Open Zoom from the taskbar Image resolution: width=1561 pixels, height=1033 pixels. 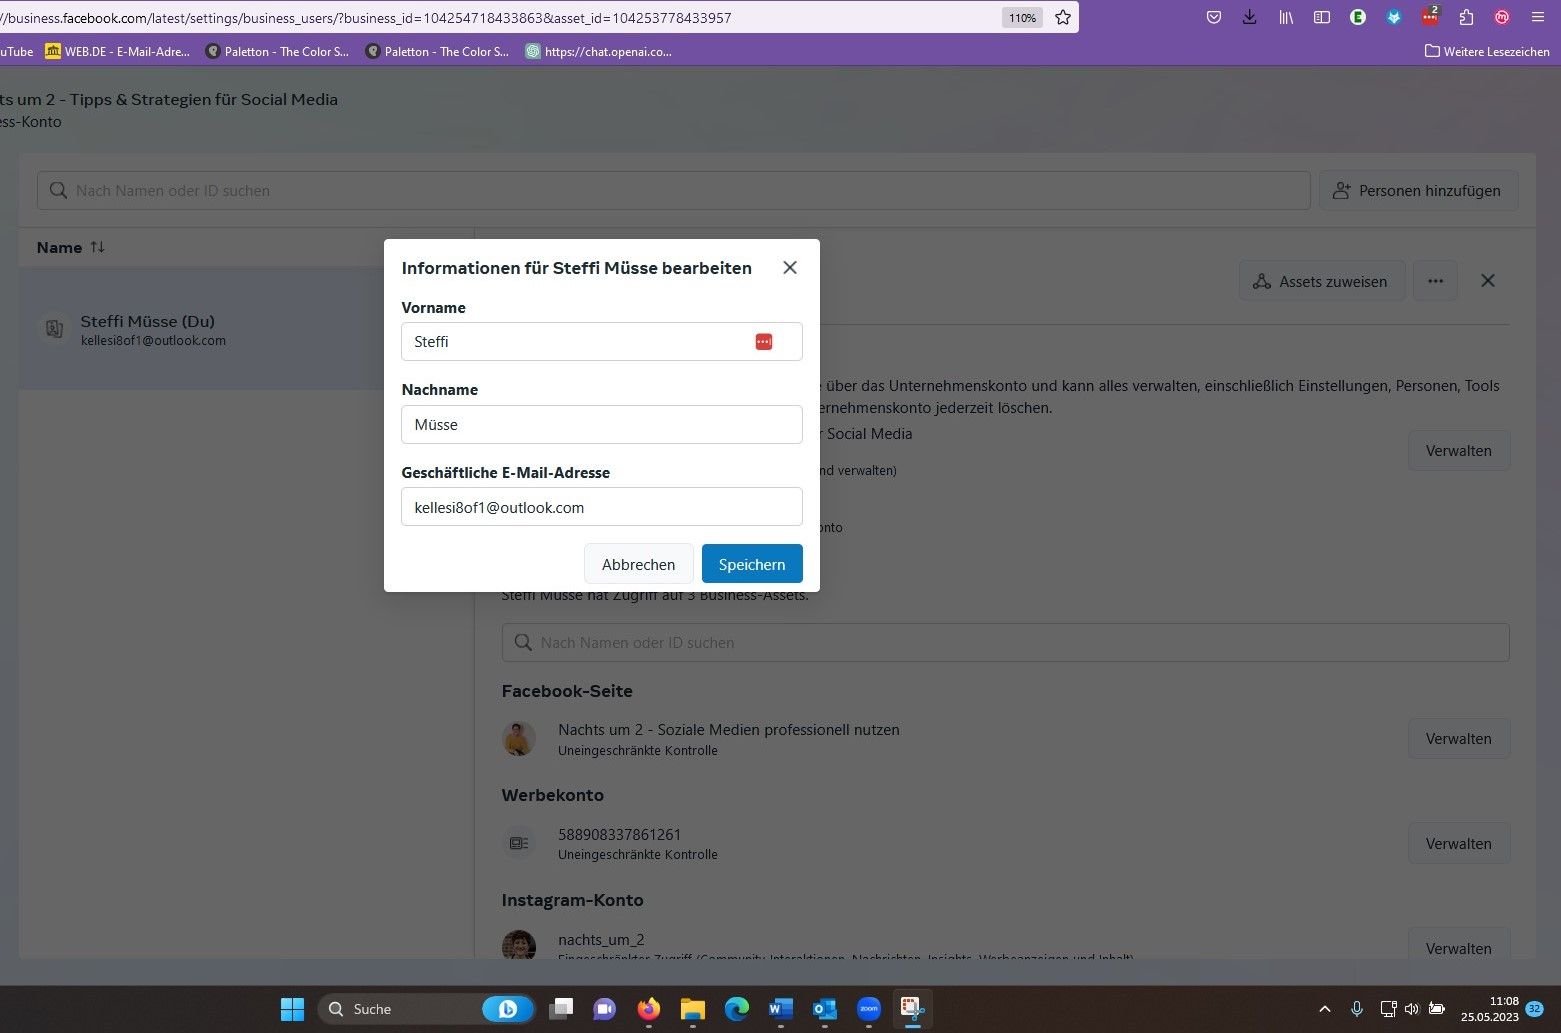[869, 1009]
